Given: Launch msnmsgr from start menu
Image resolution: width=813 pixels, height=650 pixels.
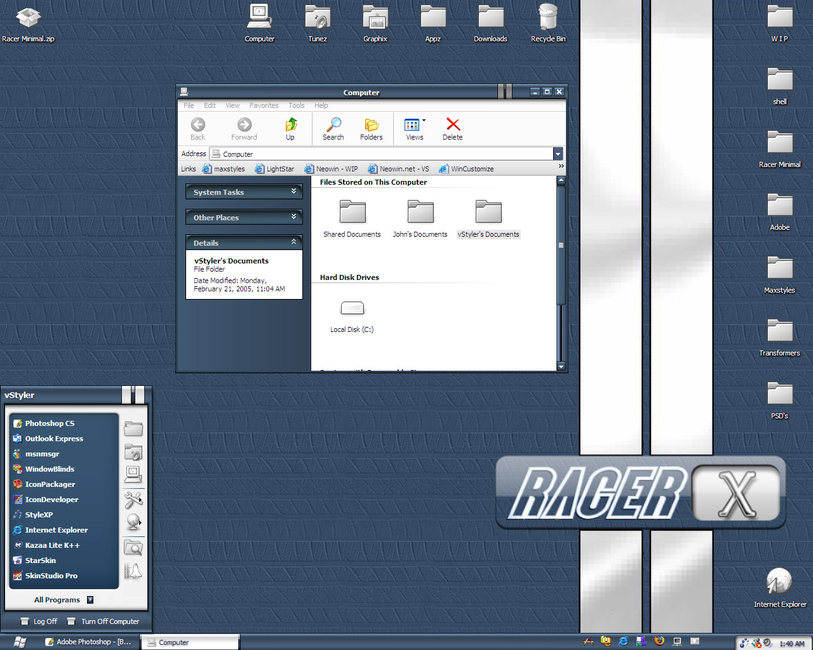Looking at the screenshot, I should pos(42,454).
